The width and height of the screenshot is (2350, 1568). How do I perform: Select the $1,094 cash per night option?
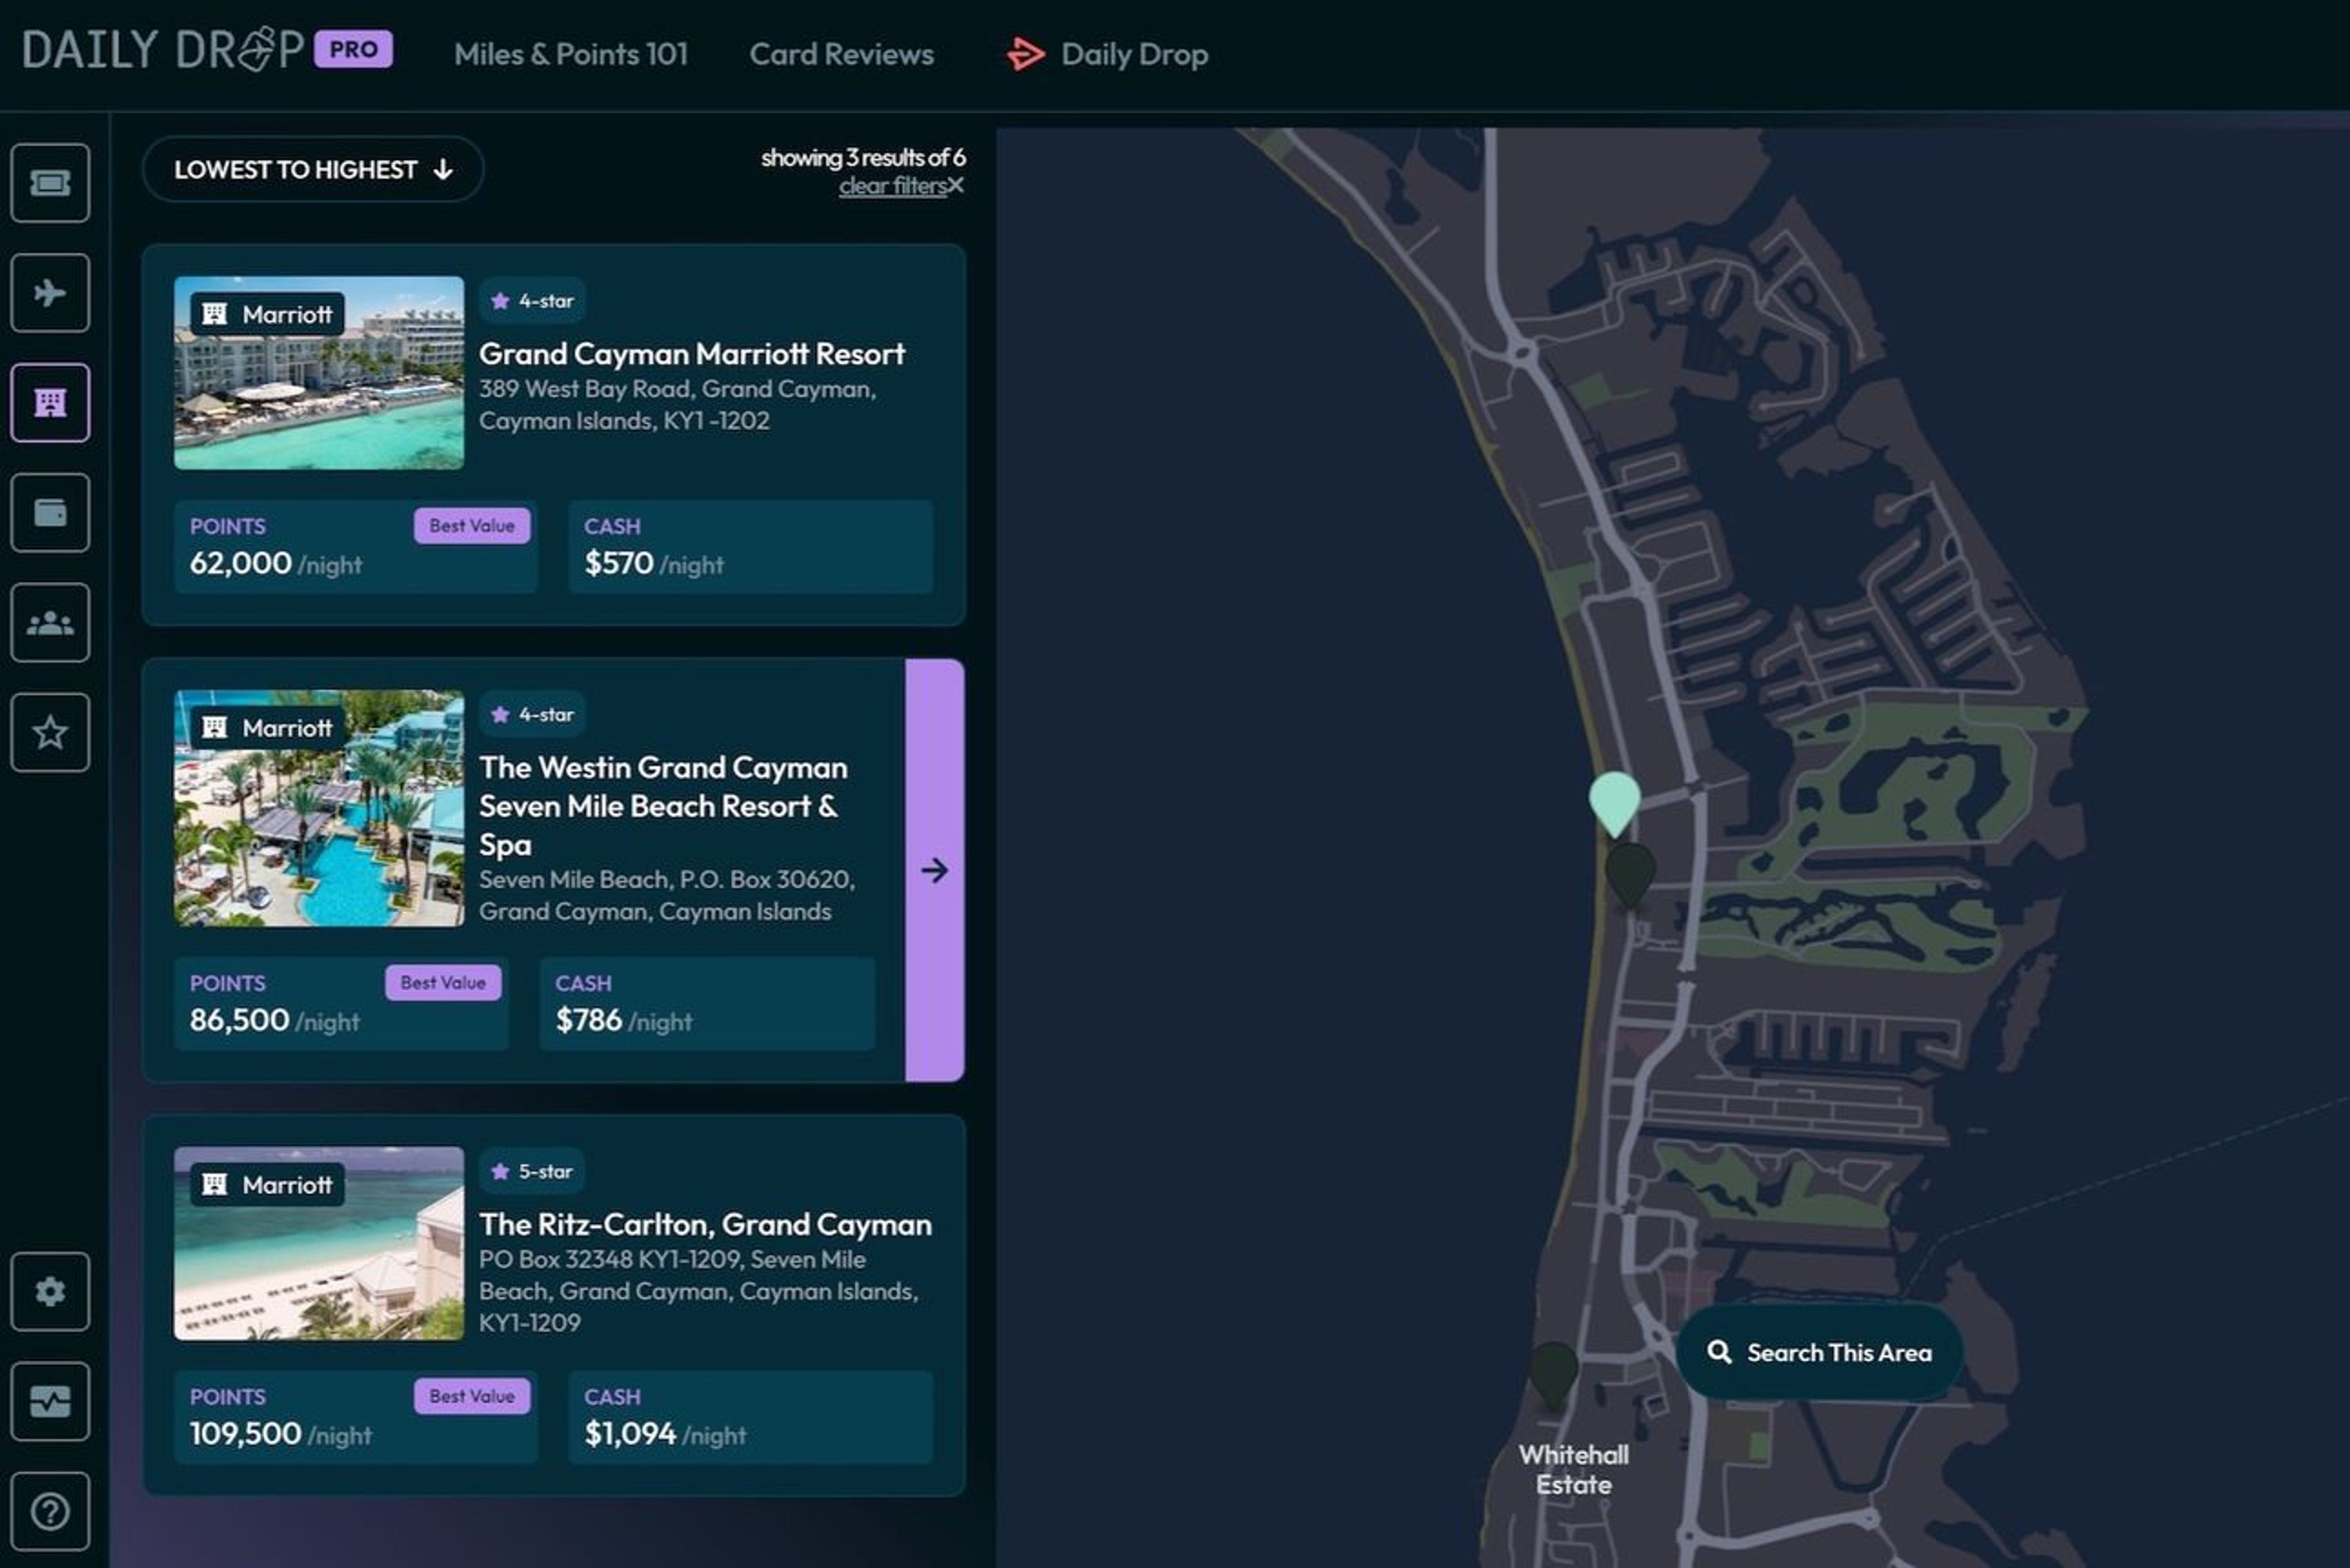click(750, 1417)
